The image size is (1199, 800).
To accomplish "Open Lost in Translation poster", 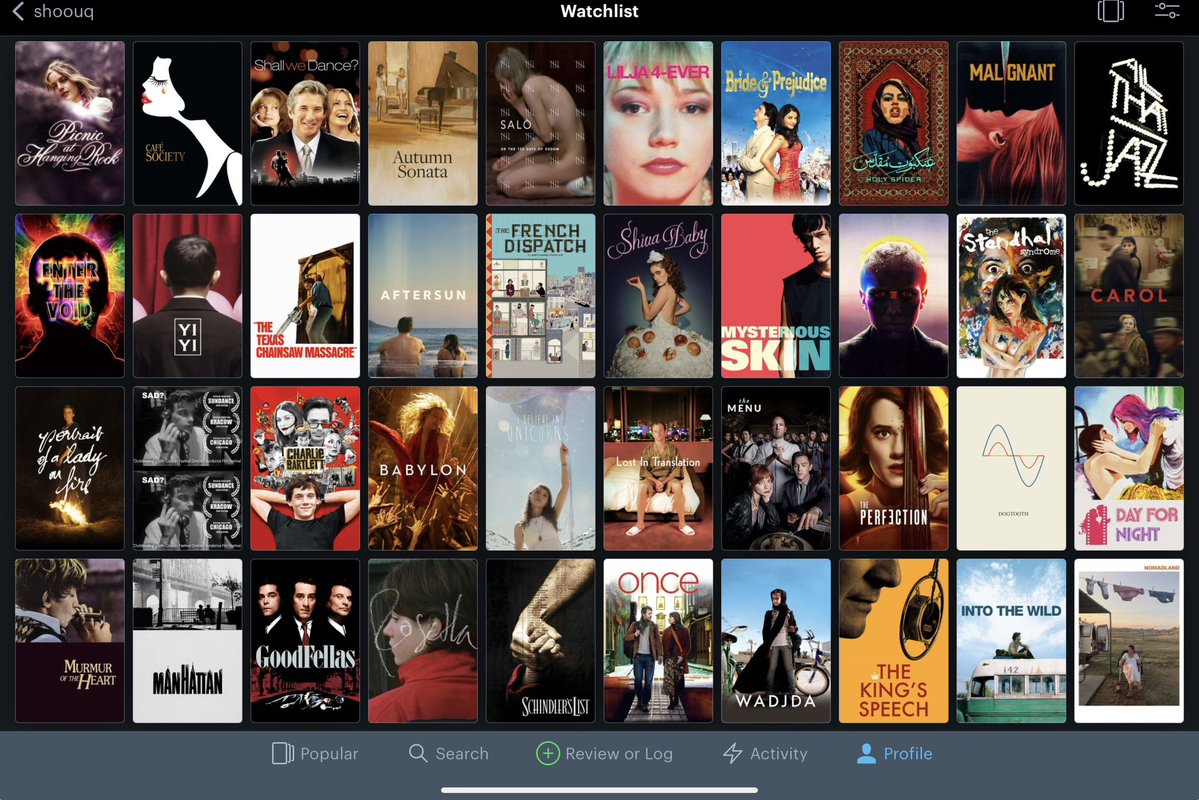I will click(658, 468).
